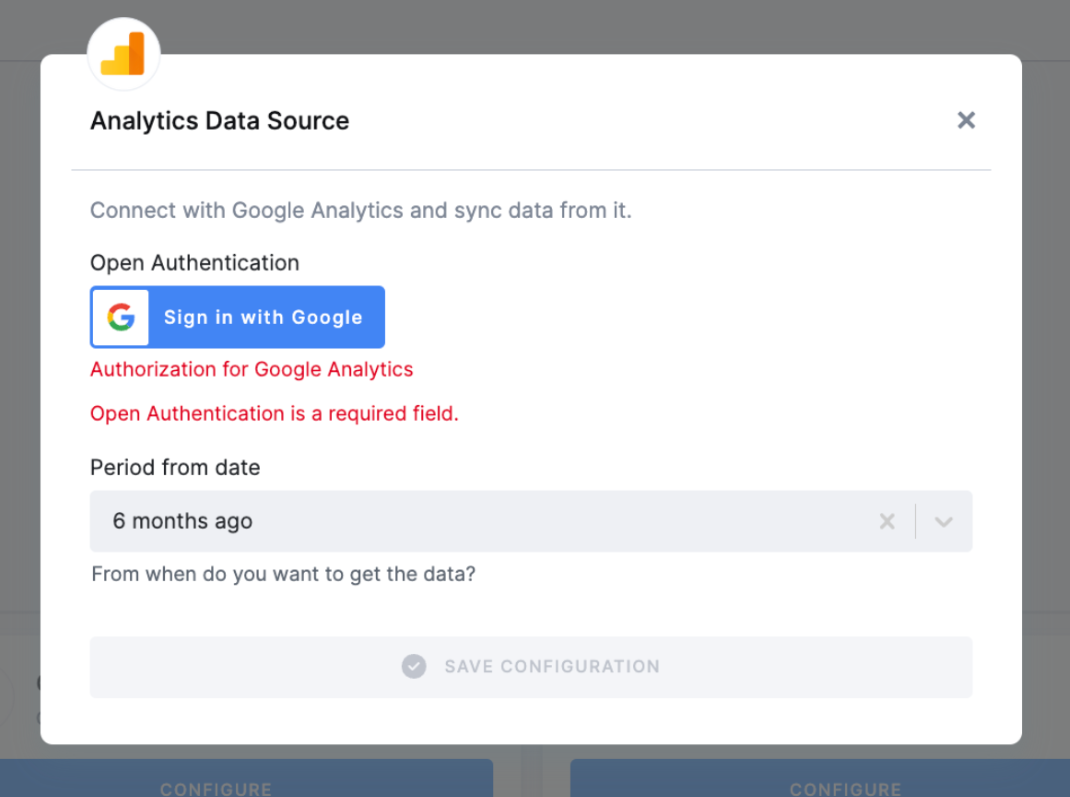Save the Analytics configuration
Screen dimensions: 1070x797
click(x=531, y=666)
